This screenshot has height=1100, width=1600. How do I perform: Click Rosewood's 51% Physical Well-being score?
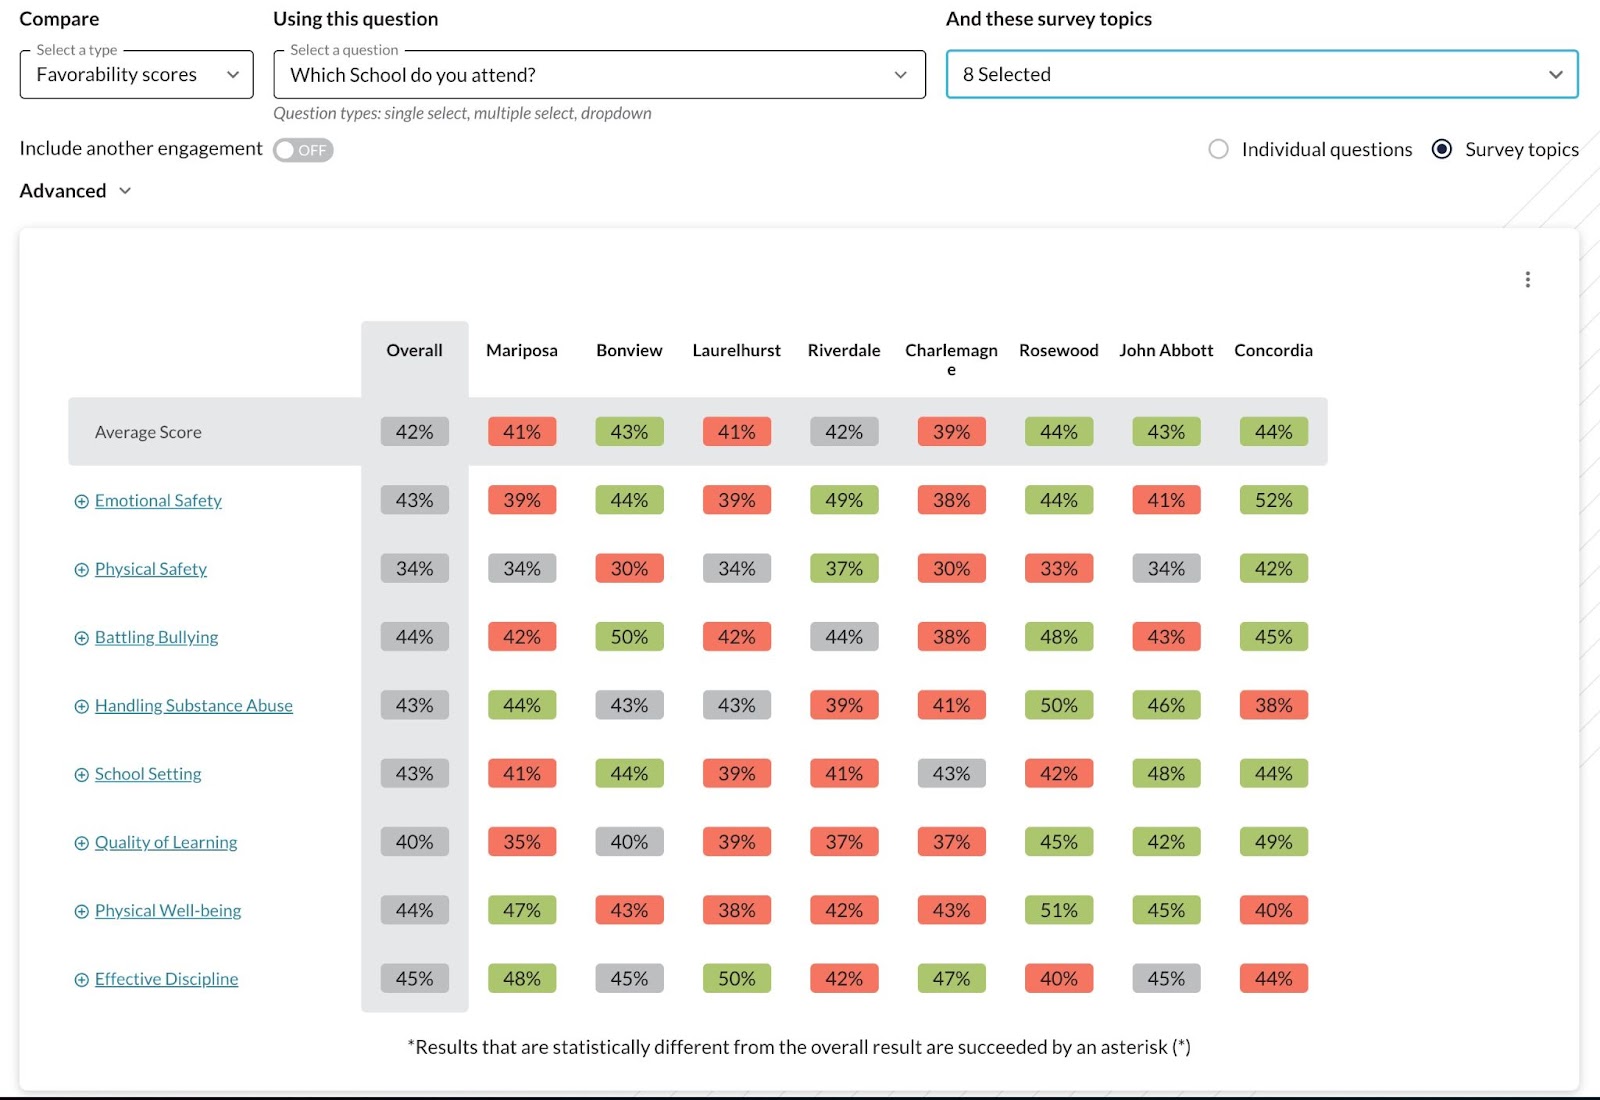[x=1059, y=911]
